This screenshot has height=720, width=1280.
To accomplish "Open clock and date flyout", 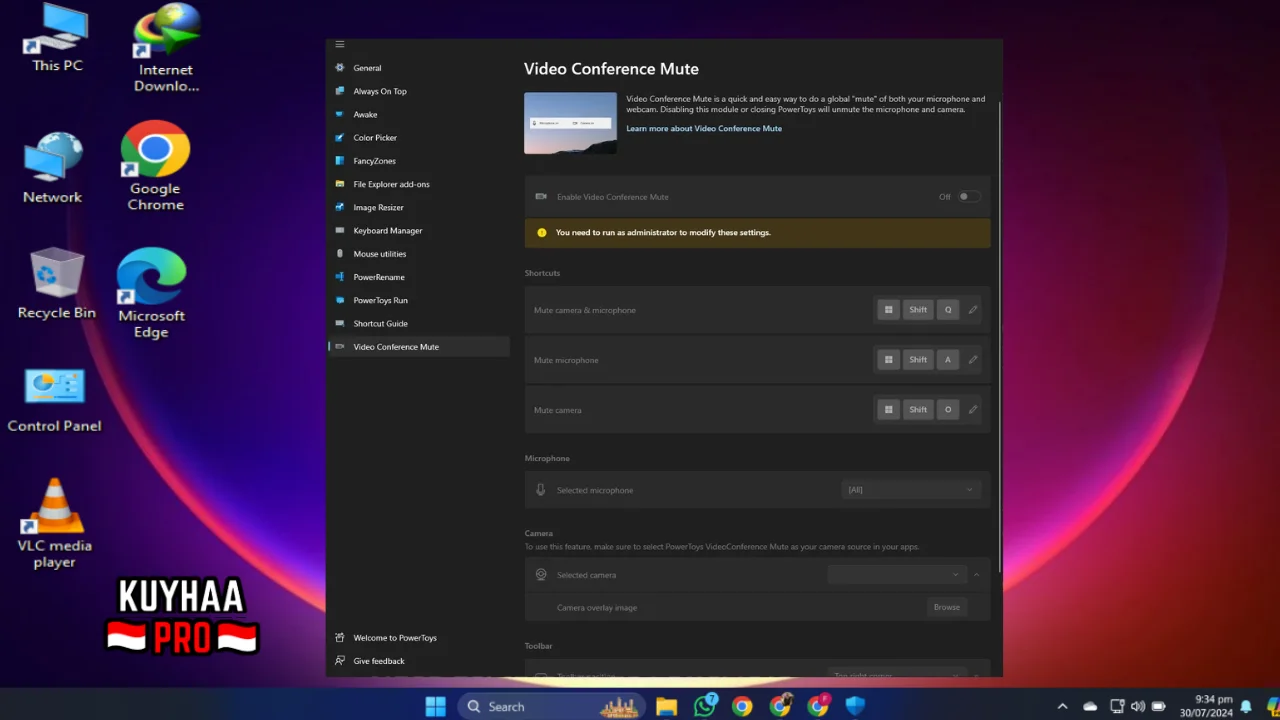I will pos(1205,706).
